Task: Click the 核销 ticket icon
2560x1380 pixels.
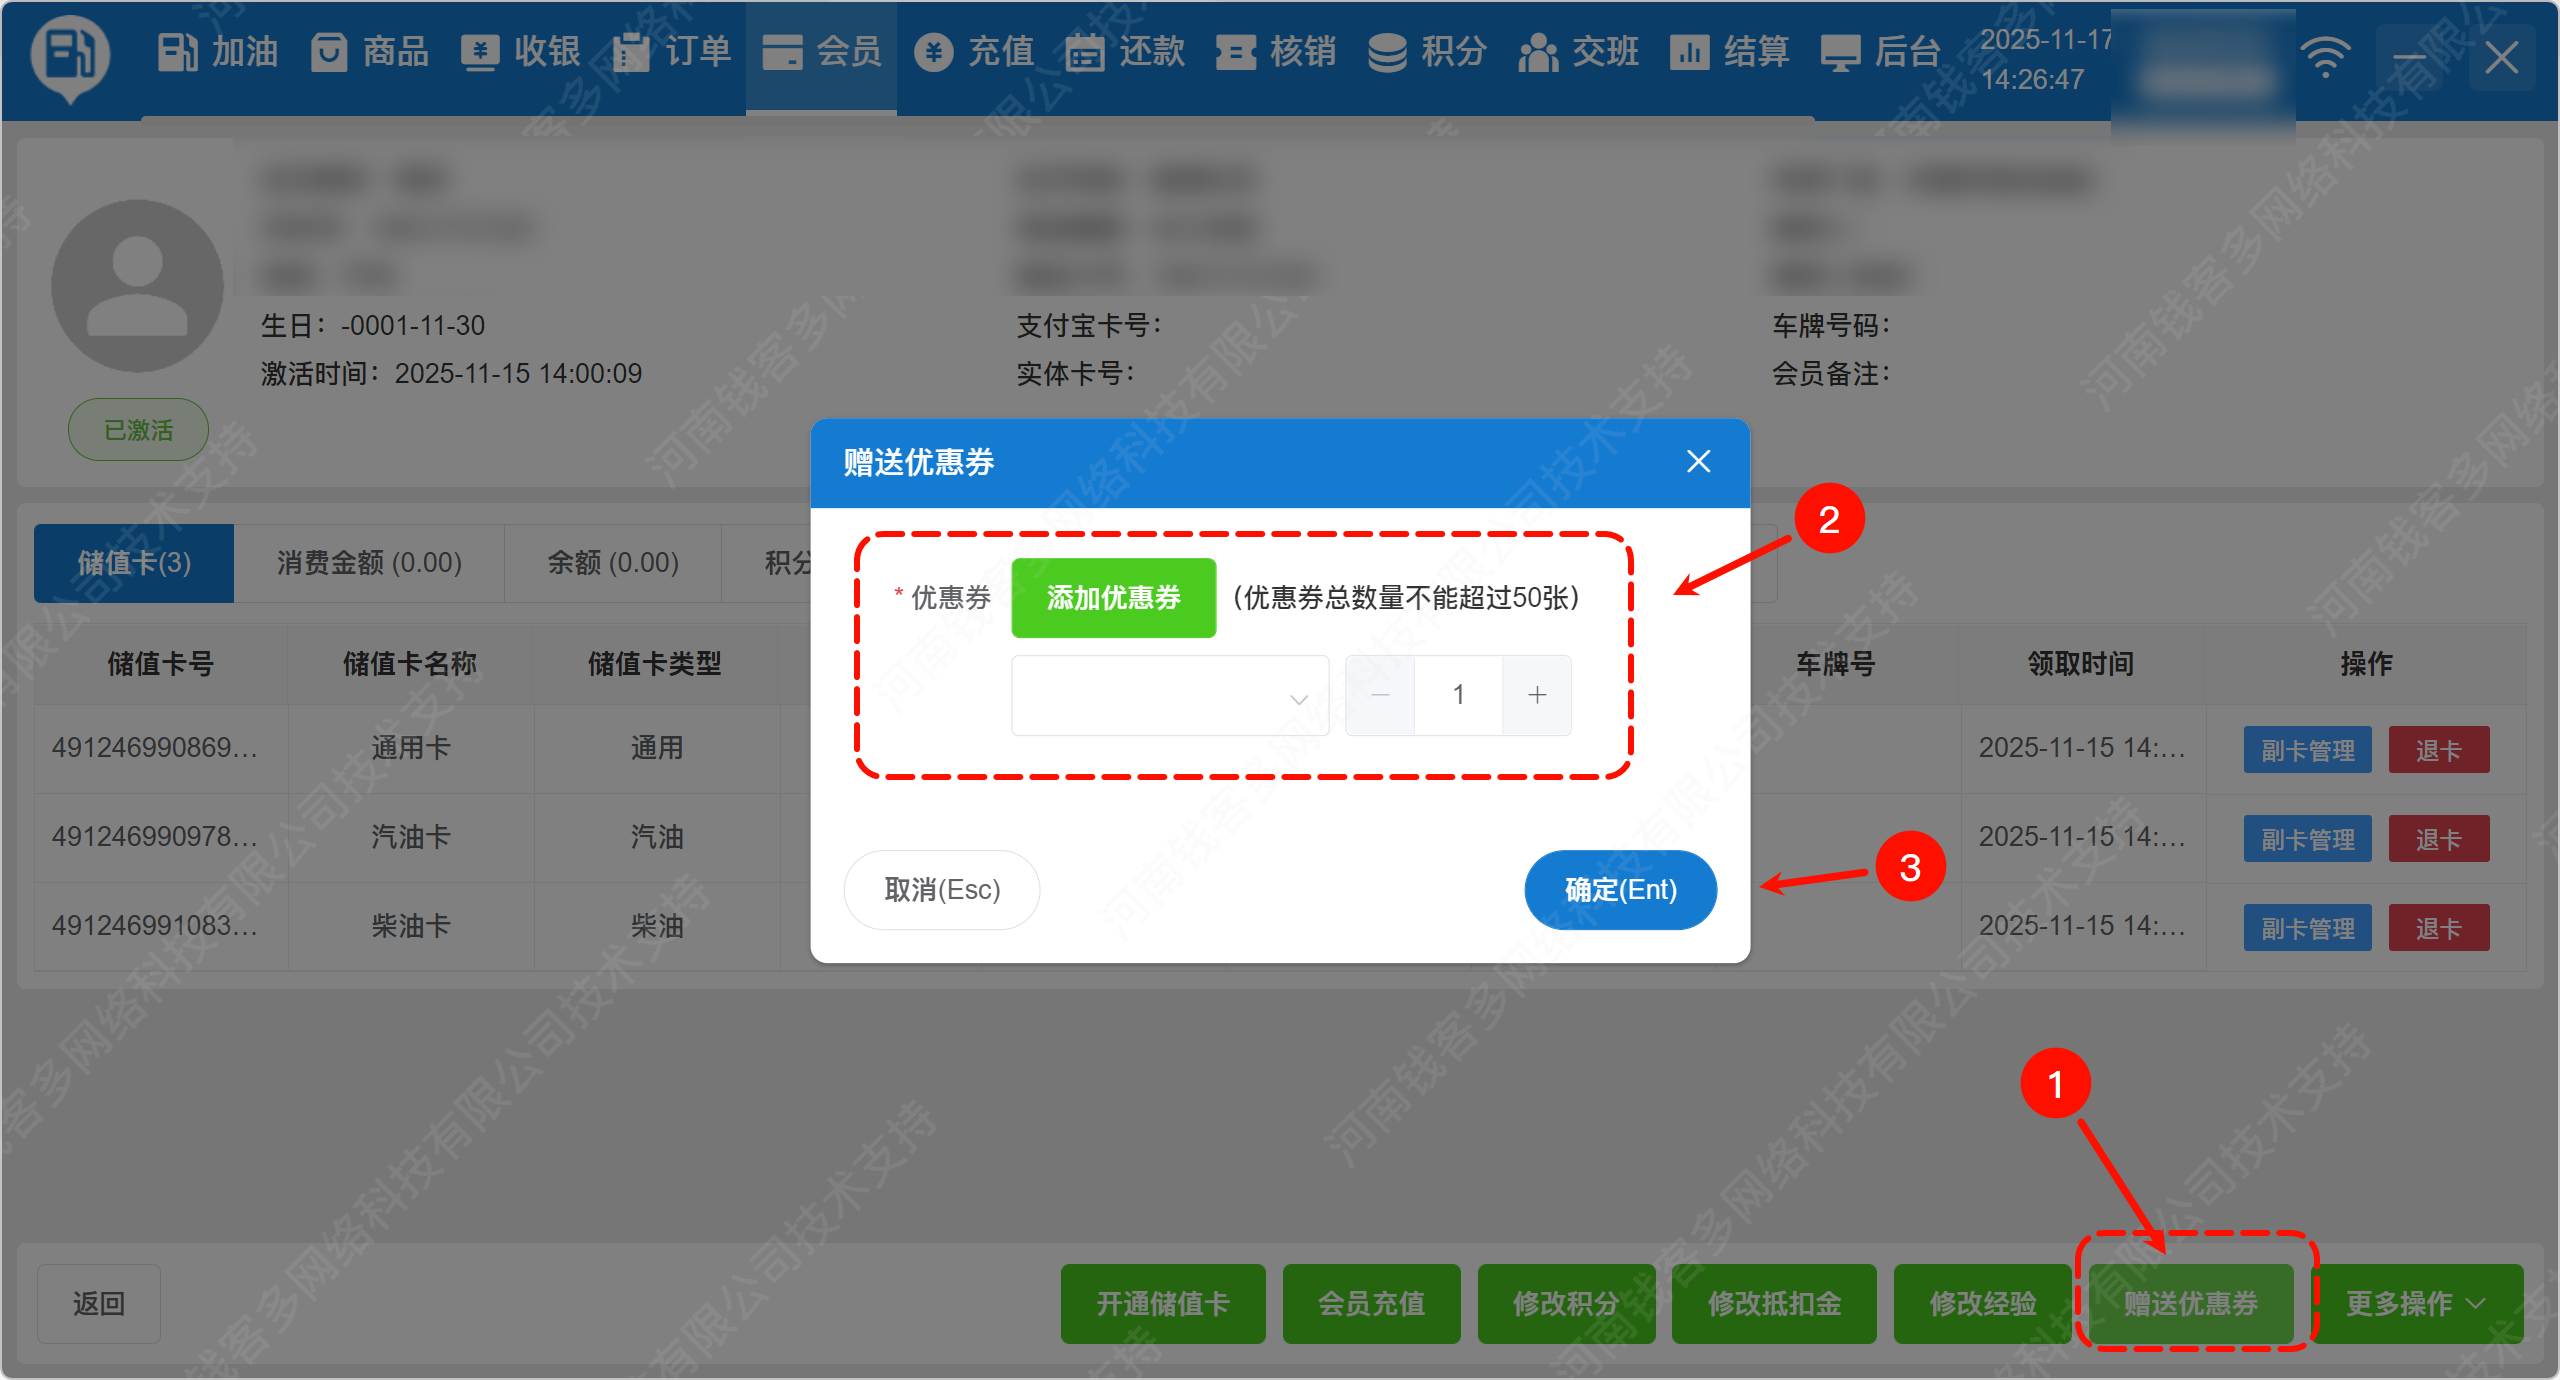Action: pyautogui.click(x=1236, y=52)
